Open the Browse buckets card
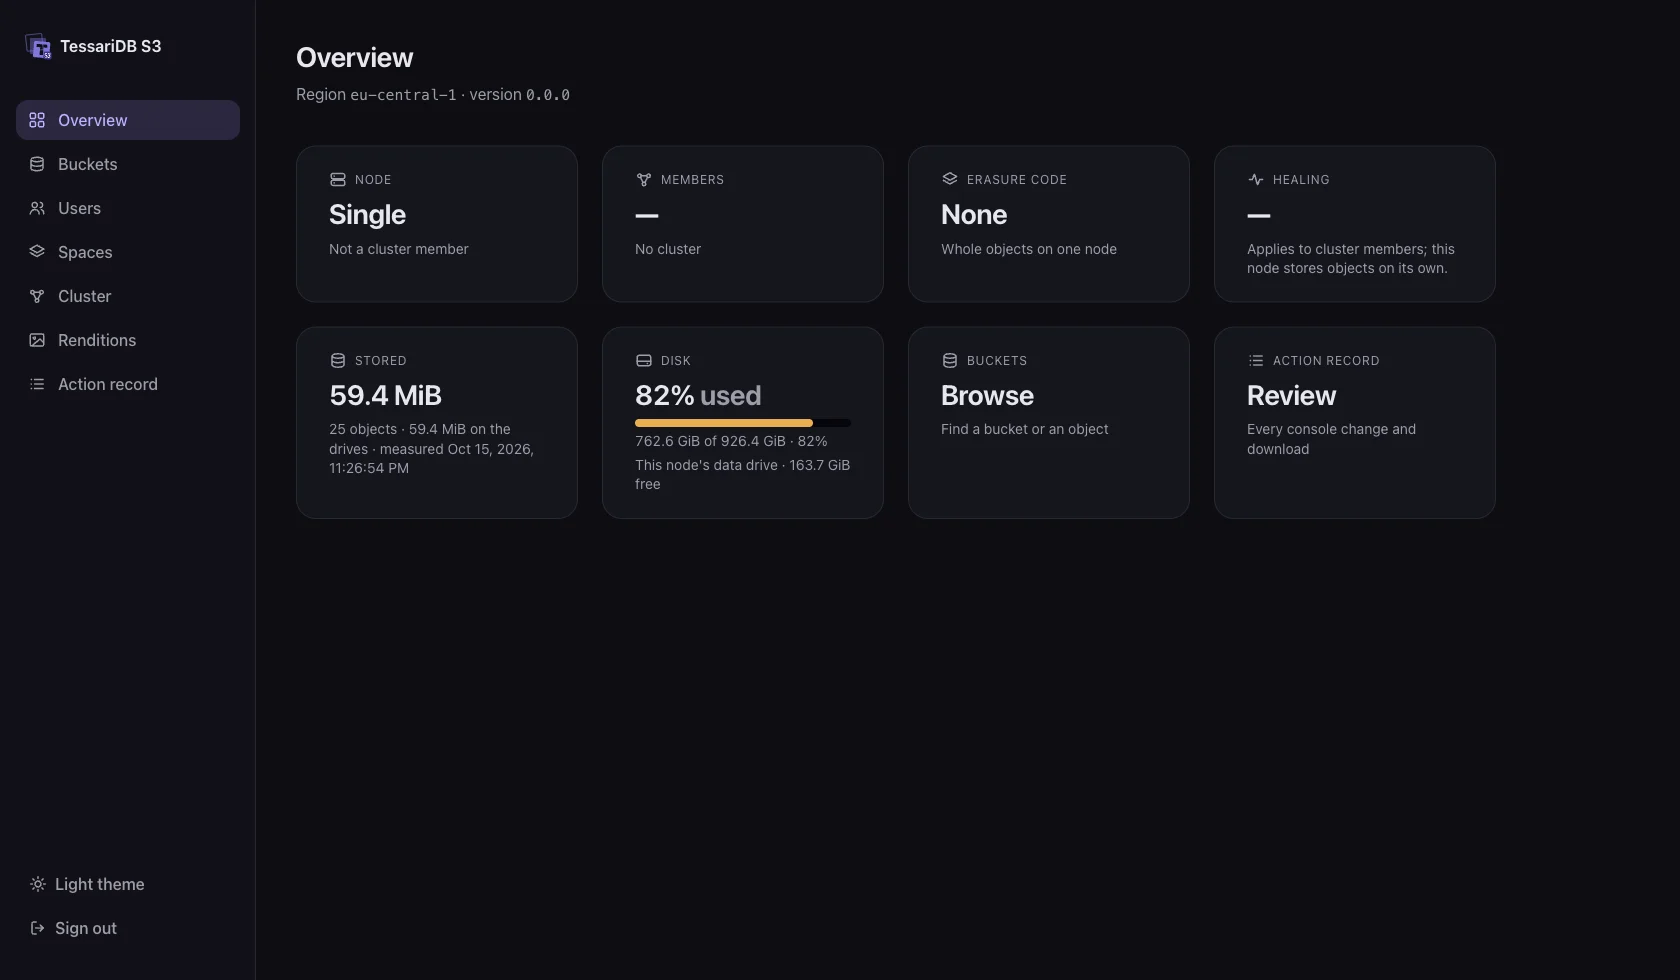 click(x=1049, y=423)
